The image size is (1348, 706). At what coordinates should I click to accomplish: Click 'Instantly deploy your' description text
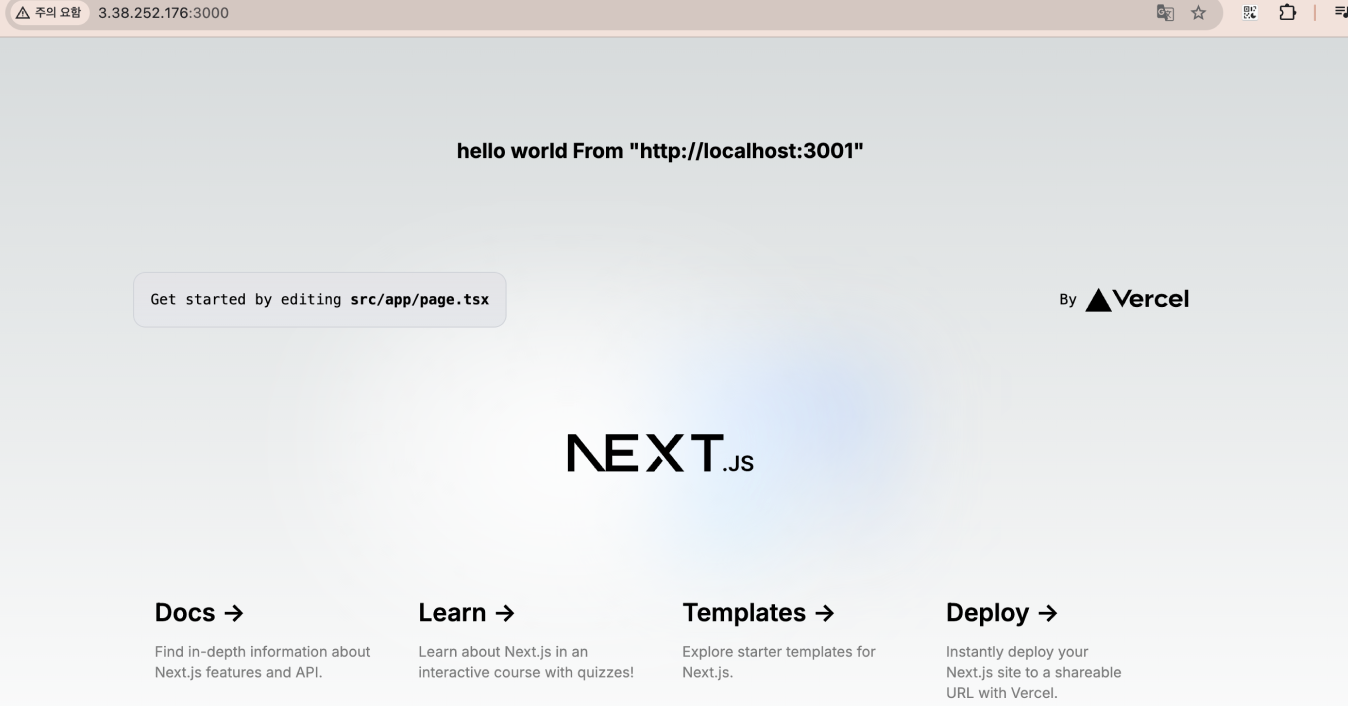click(1017, 652)
